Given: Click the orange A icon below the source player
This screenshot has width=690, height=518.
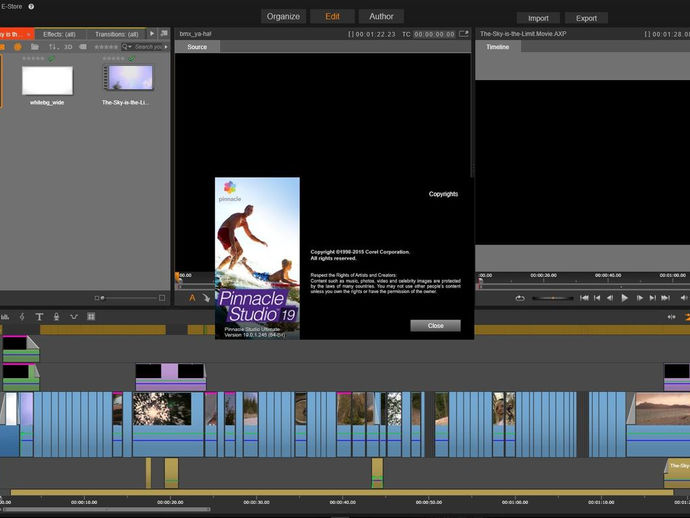Looking at the screenshot, I should point(192,298).
